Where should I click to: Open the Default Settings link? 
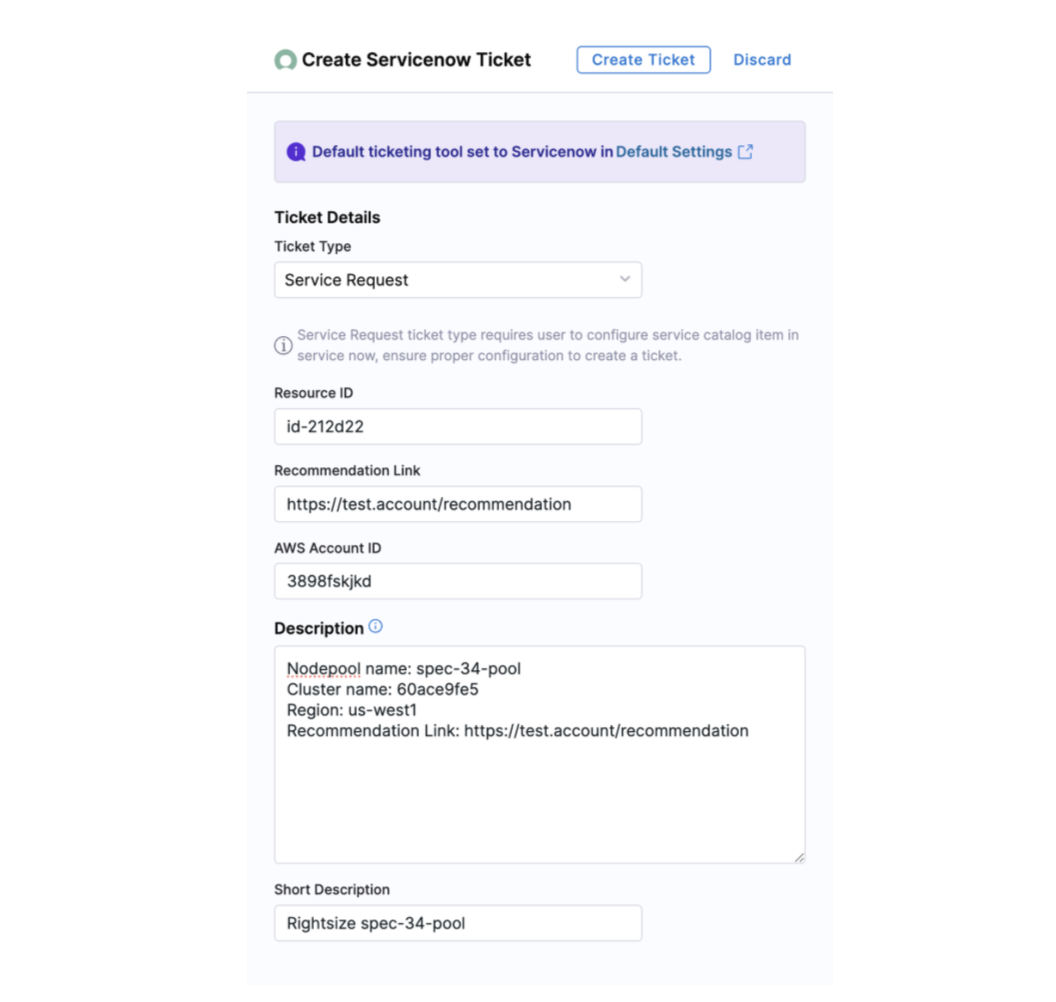(673, 152)
